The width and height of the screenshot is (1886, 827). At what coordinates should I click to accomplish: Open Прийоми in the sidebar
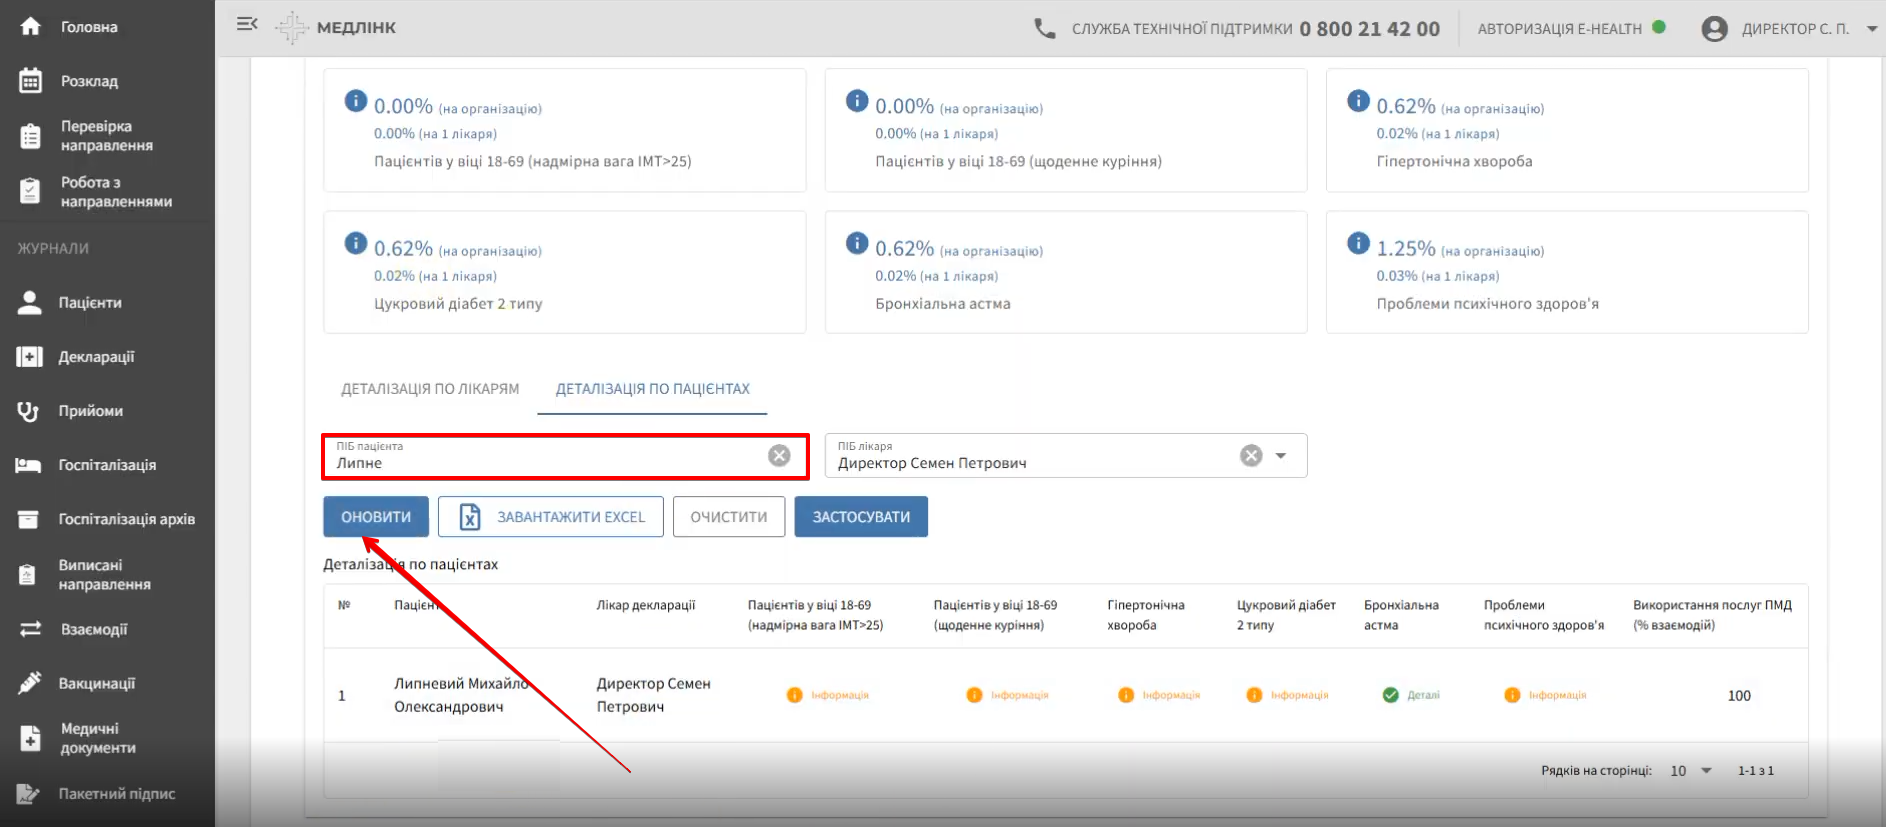(91, 411)
